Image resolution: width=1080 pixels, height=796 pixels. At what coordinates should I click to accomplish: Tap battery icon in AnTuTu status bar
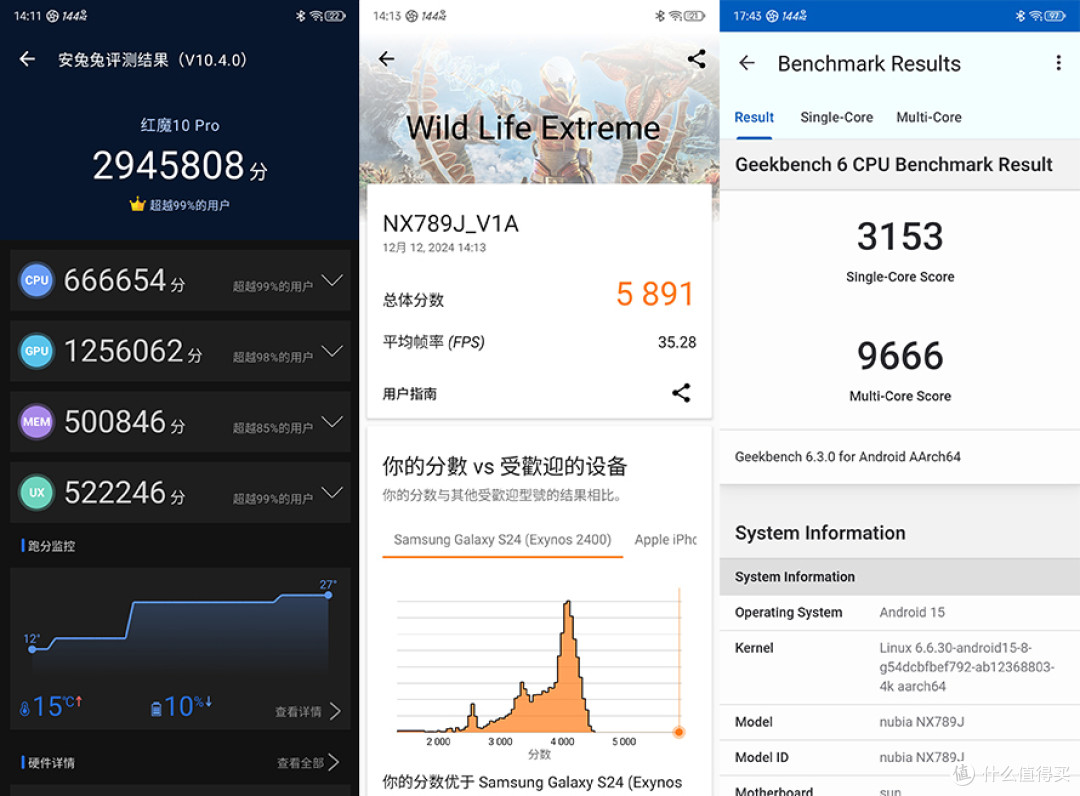point(335,16)
